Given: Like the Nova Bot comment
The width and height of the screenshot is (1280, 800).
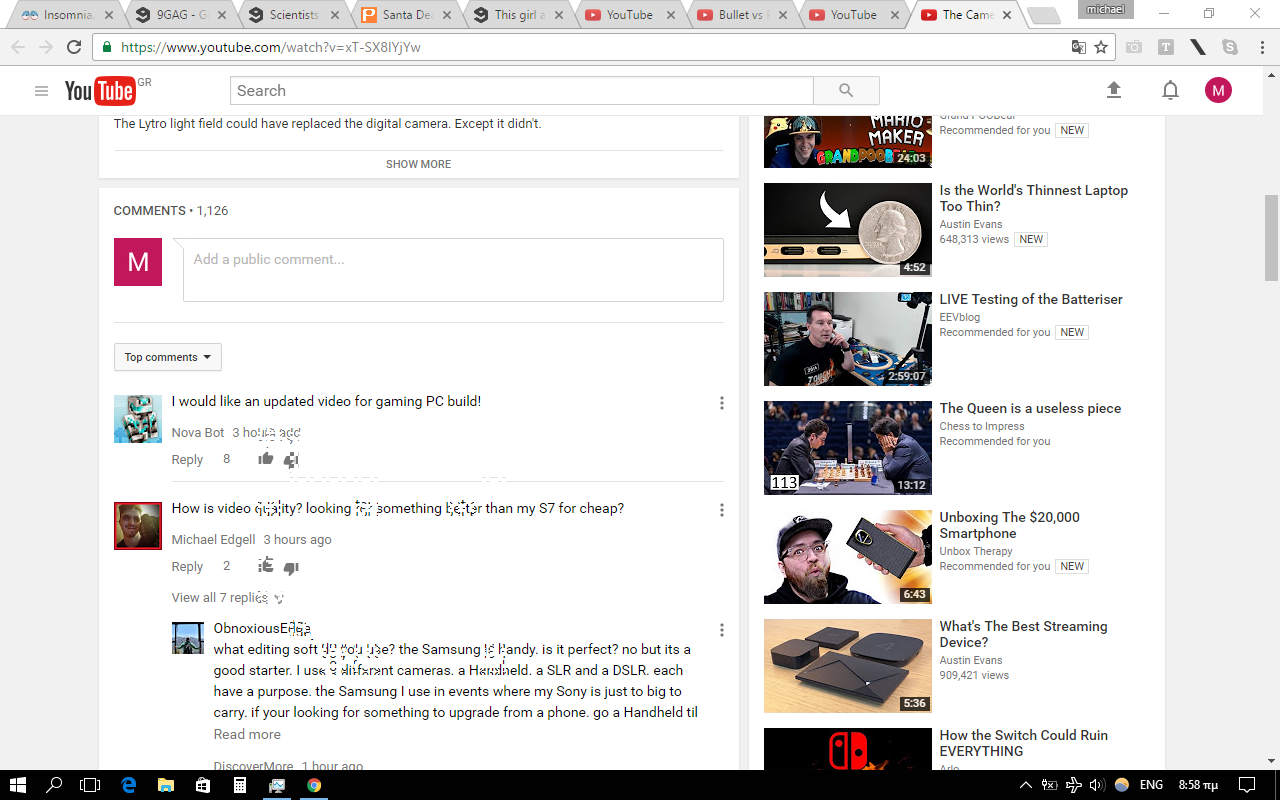Looking at the screenshot, I should click(x=266, y=459).
